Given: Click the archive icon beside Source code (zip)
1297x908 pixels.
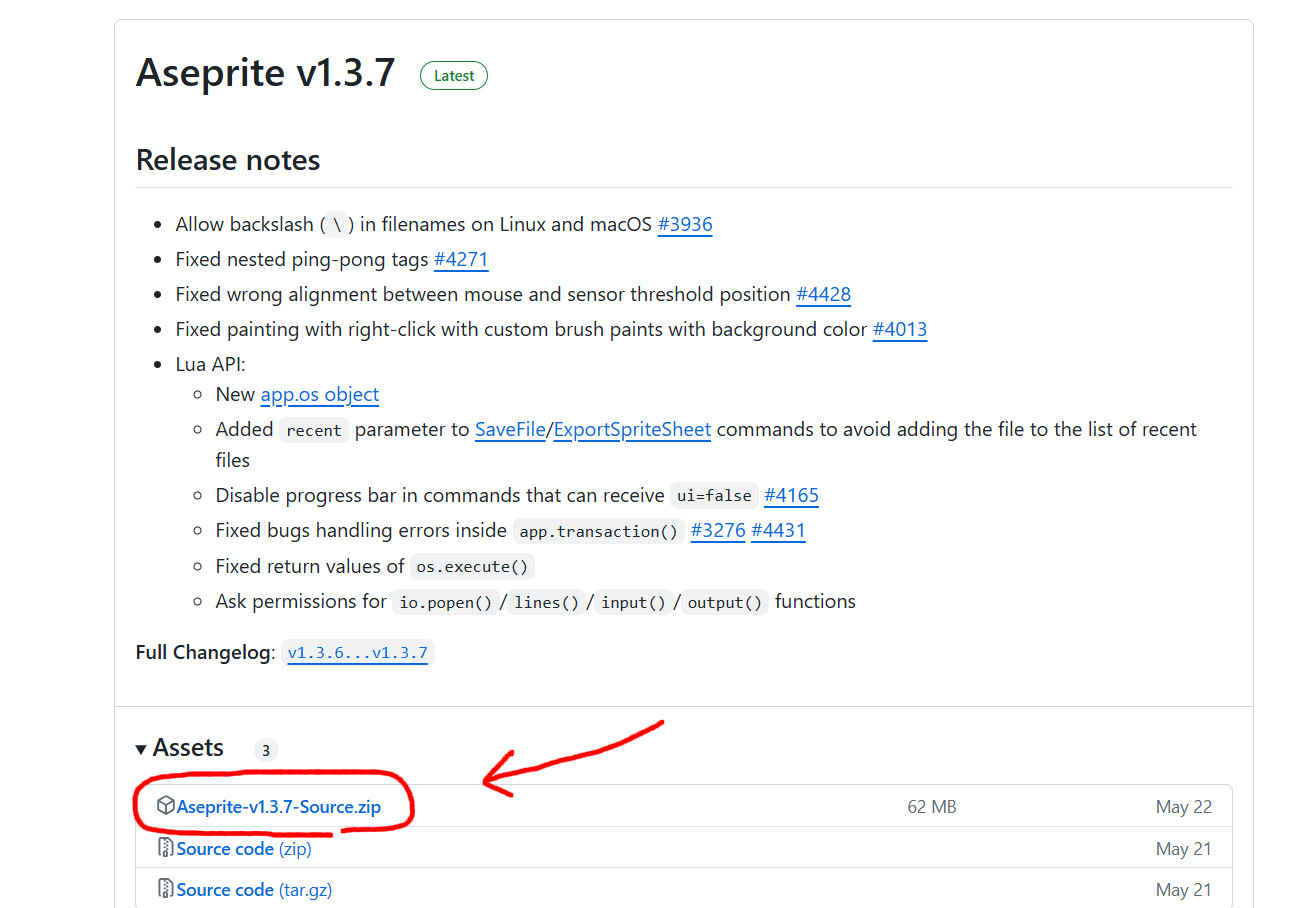Looking at the screenshot, I should pyautogui.click(x=165, y=848).
